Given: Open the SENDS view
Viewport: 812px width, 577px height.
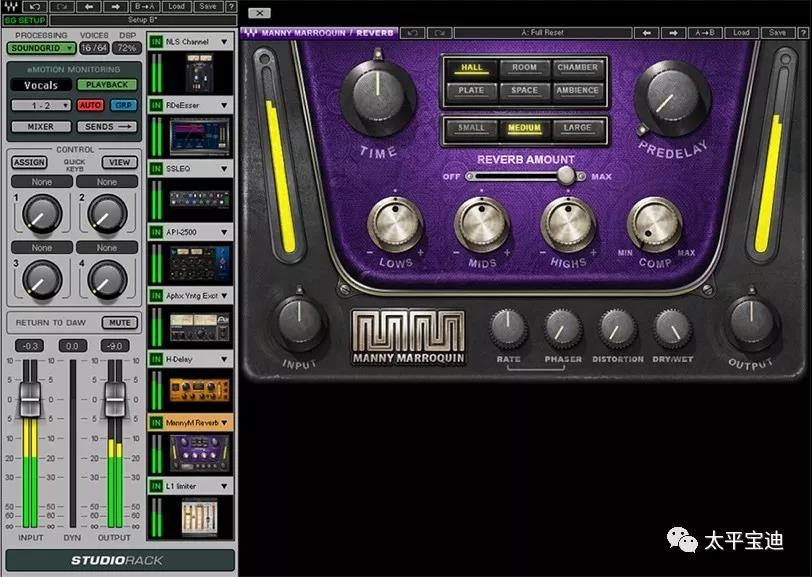Looking at the screenshot, I should tap(107, 126).
